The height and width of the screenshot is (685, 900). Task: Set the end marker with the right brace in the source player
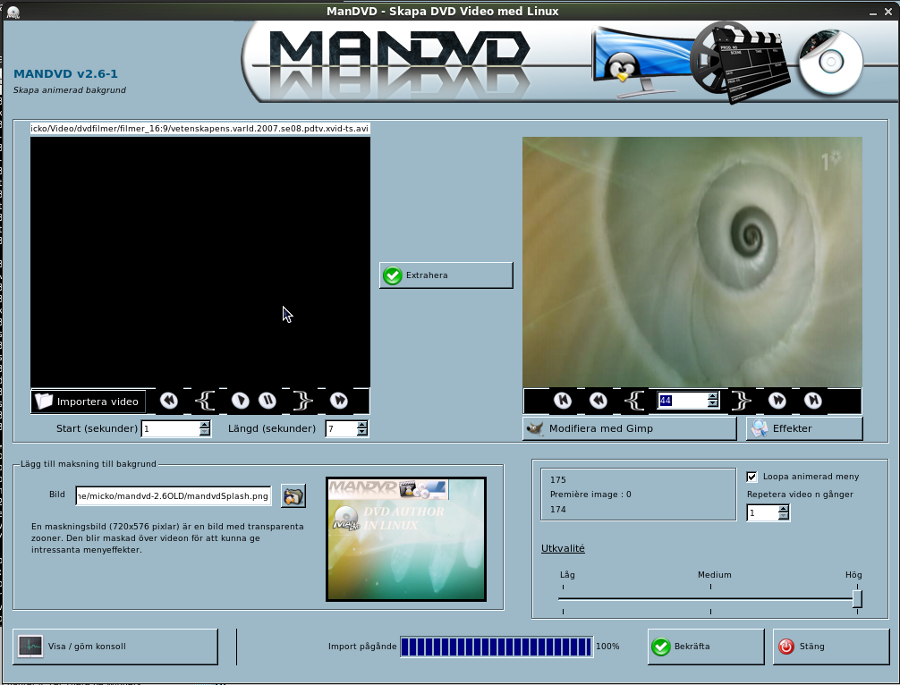coord(302,401)
